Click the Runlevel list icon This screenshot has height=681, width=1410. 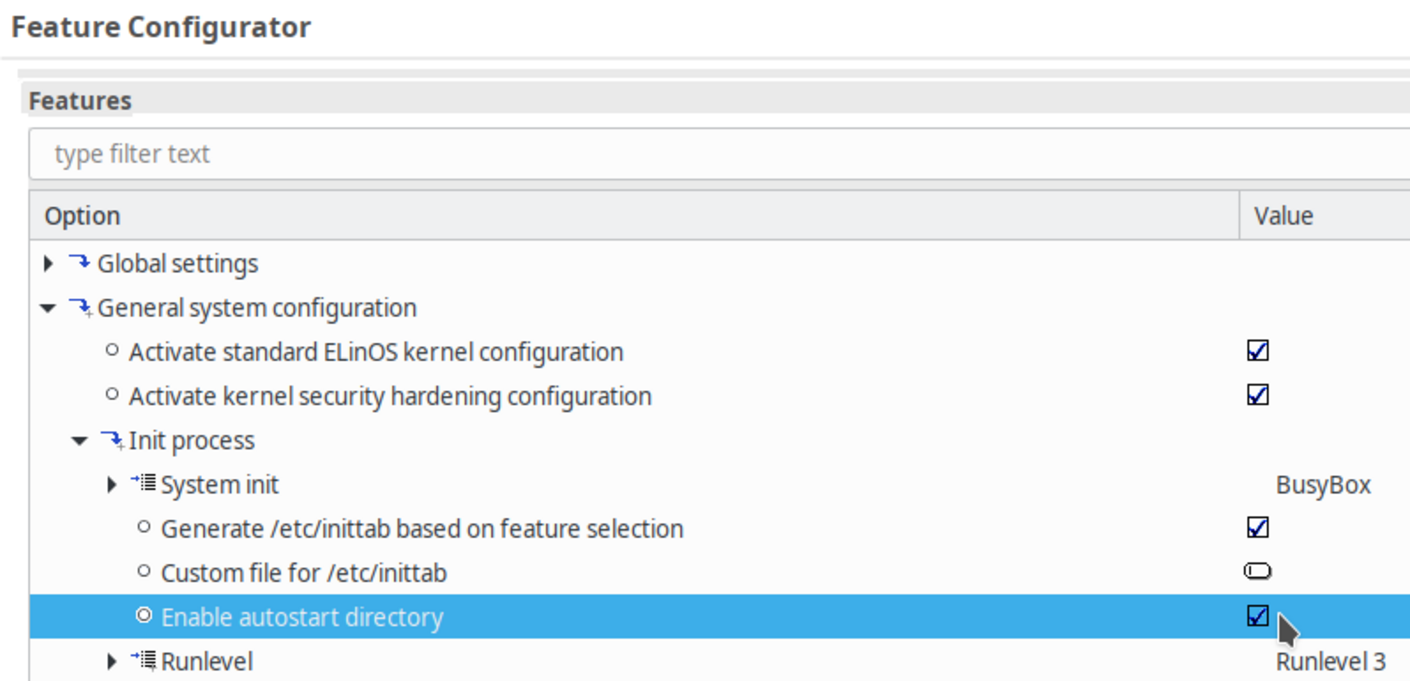(x=144, y=661)
